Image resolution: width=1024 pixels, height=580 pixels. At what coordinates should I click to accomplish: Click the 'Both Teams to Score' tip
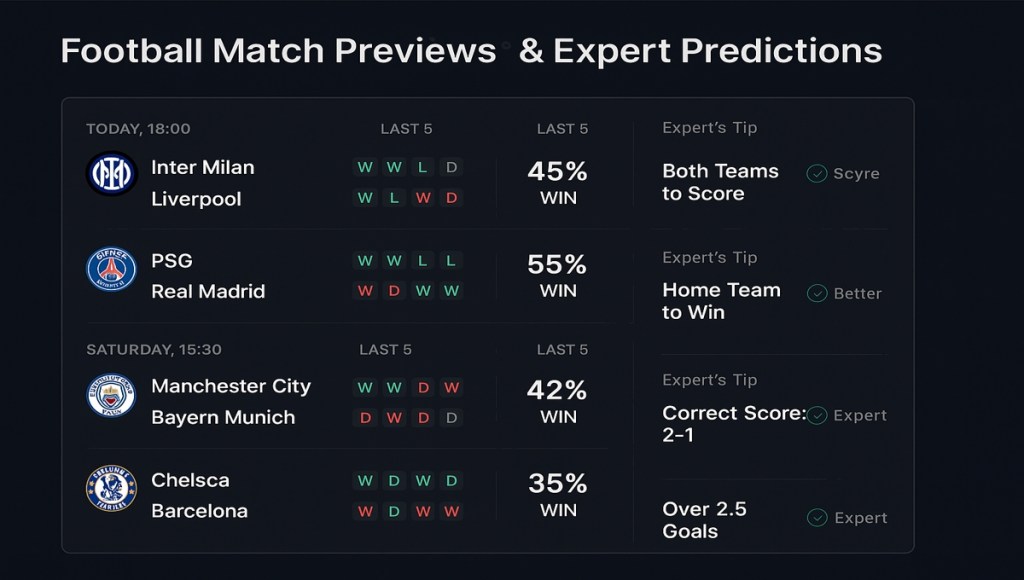718,183
